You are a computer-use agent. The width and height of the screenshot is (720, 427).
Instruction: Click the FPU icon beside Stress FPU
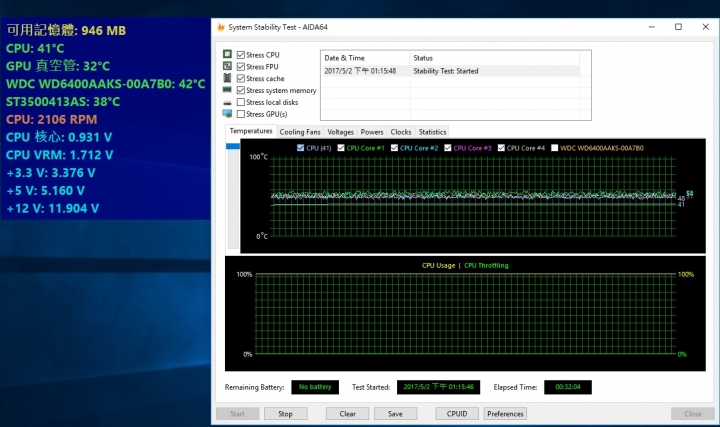[x=227, y=66]
